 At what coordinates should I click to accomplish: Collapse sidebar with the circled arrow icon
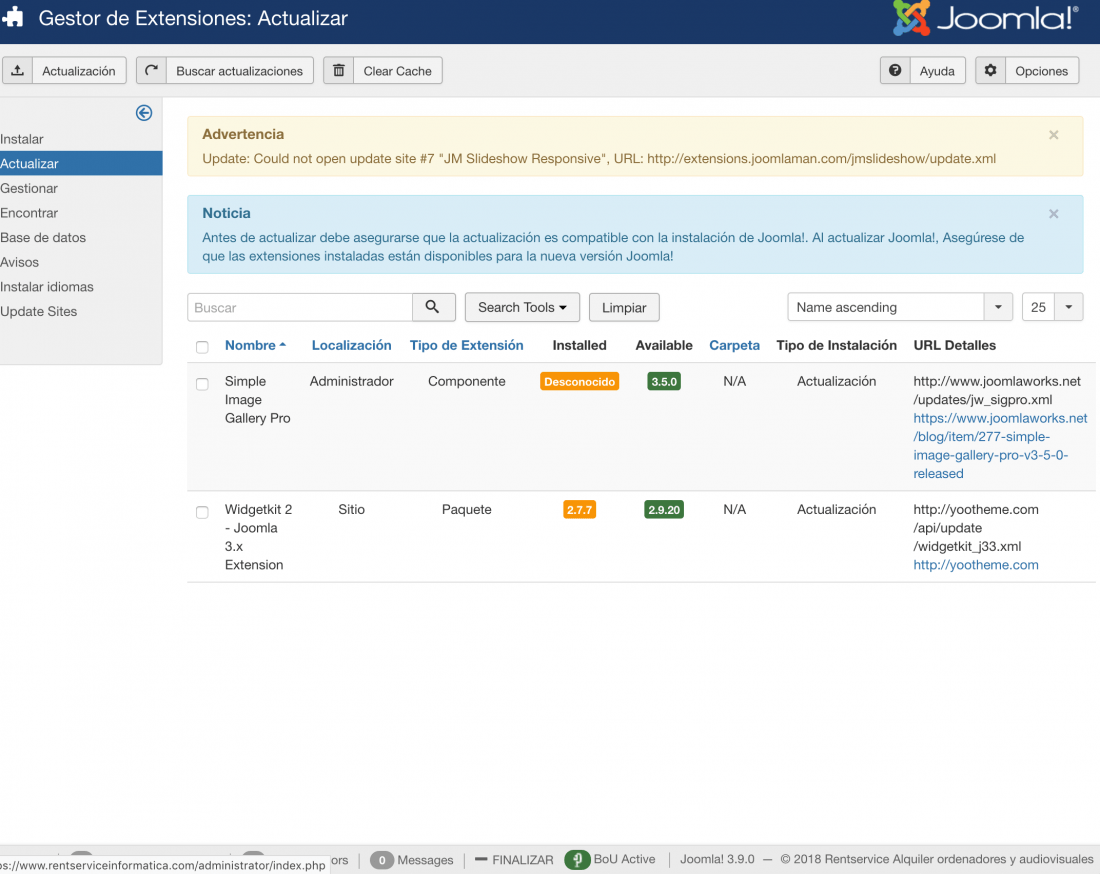click(144, 113)
